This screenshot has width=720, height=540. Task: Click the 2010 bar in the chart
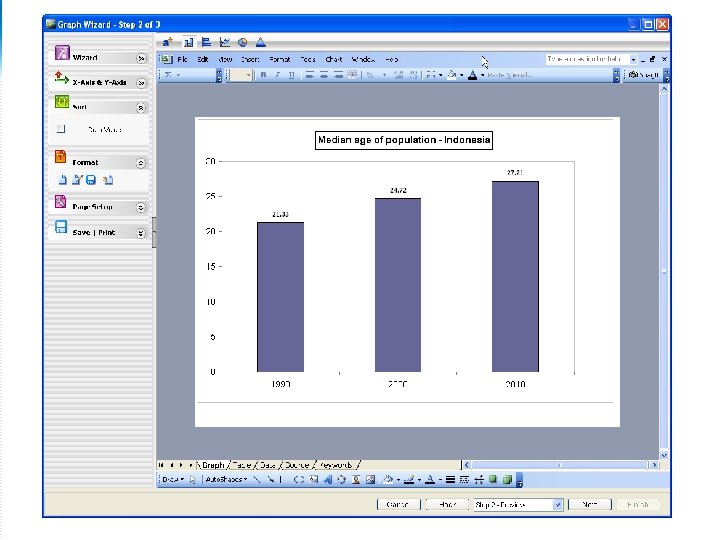click(x=515, y=276)
